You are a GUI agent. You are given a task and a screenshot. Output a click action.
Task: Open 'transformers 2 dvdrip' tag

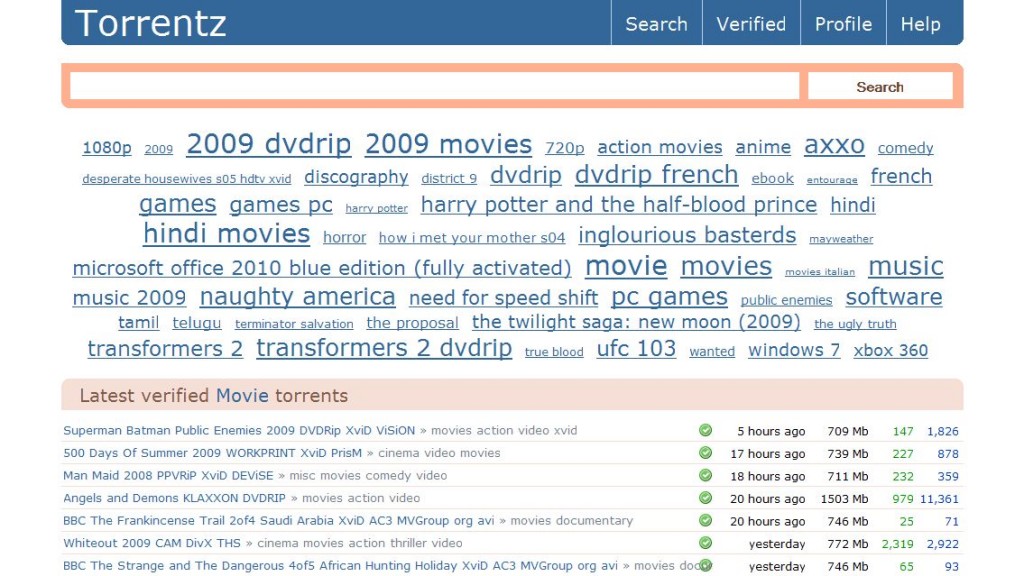pyautogui.click(x=384, y=348)
